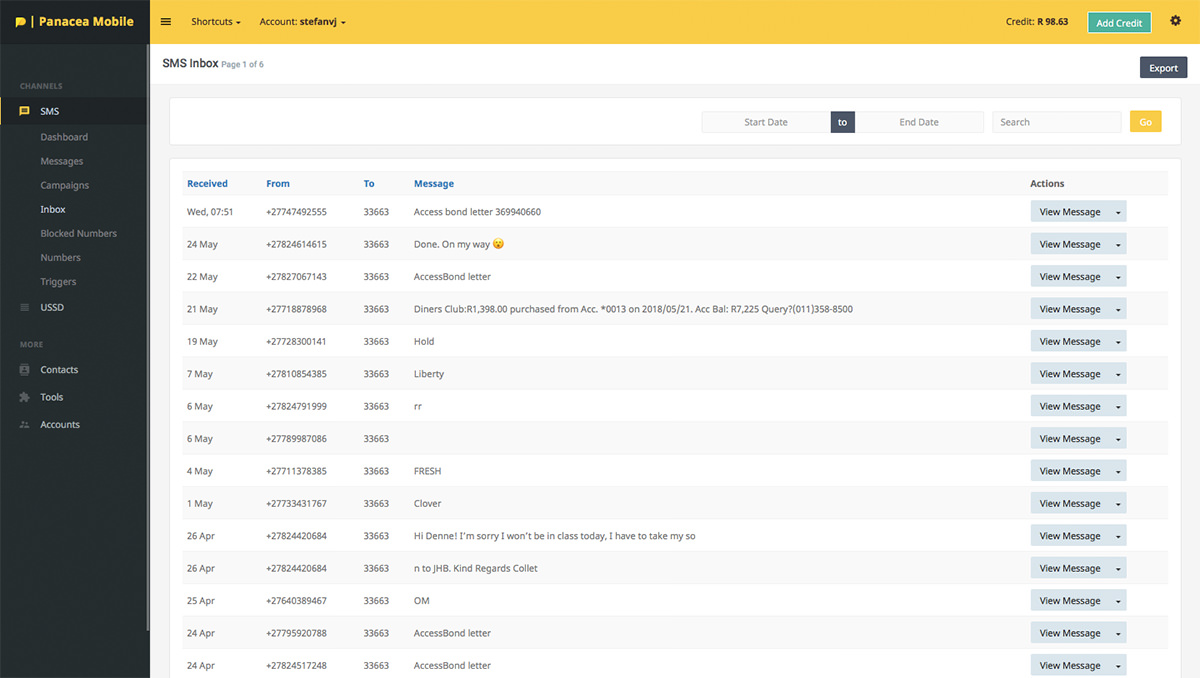Click the Panacea Mobile logo
Screen dimensions: 1200x678
tap(75, 22)
